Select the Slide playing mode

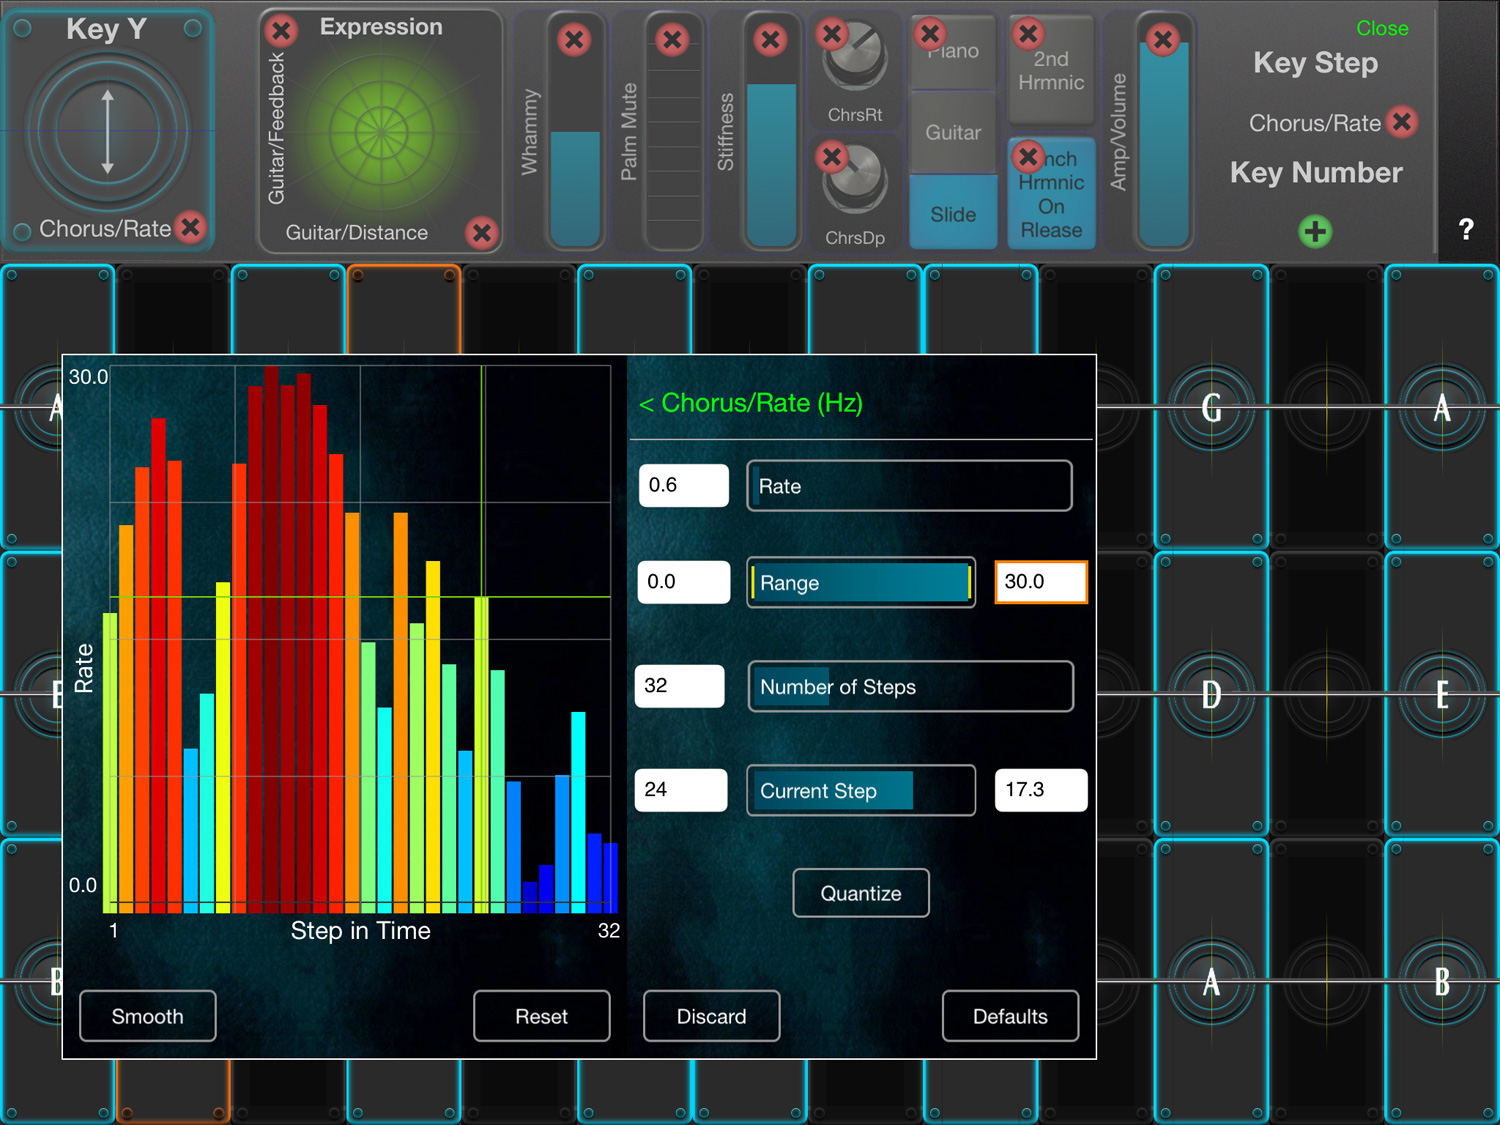952,213
